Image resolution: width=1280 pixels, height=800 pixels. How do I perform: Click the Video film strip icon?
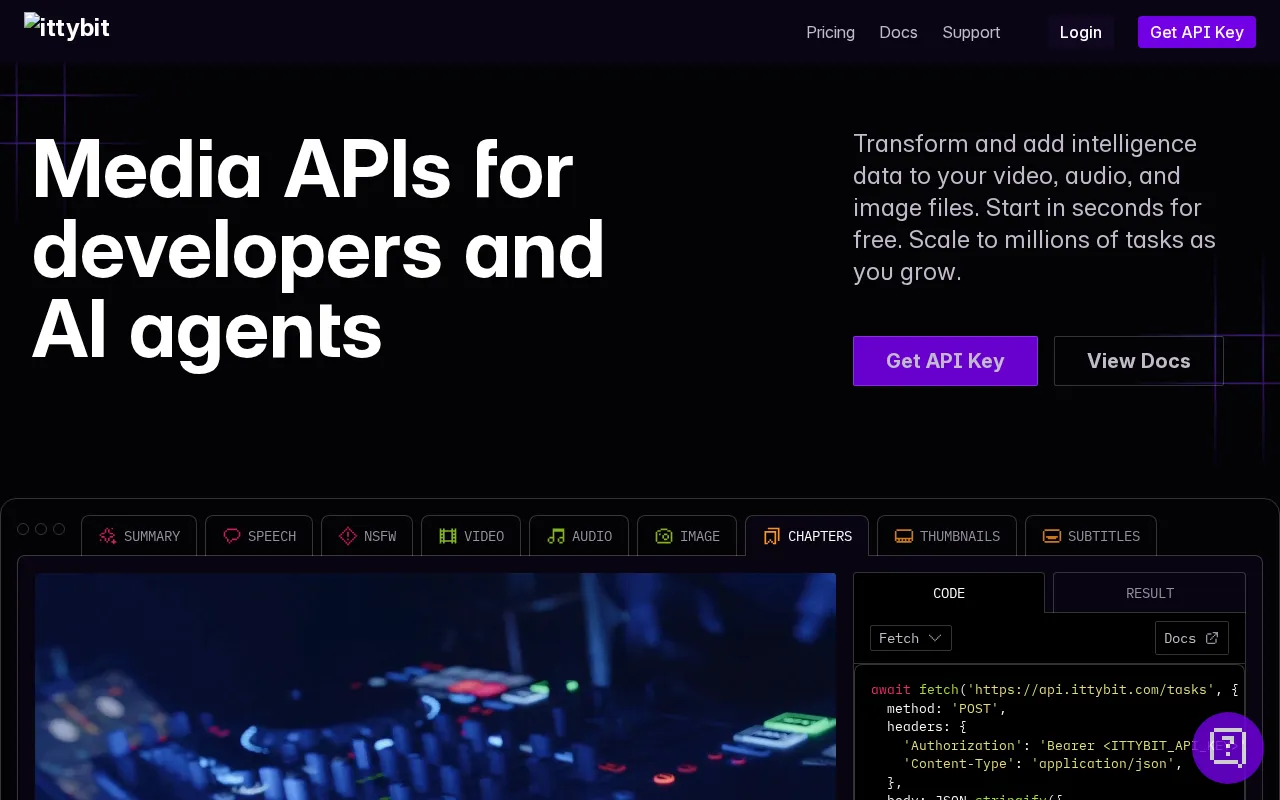[x=448, y=536]
